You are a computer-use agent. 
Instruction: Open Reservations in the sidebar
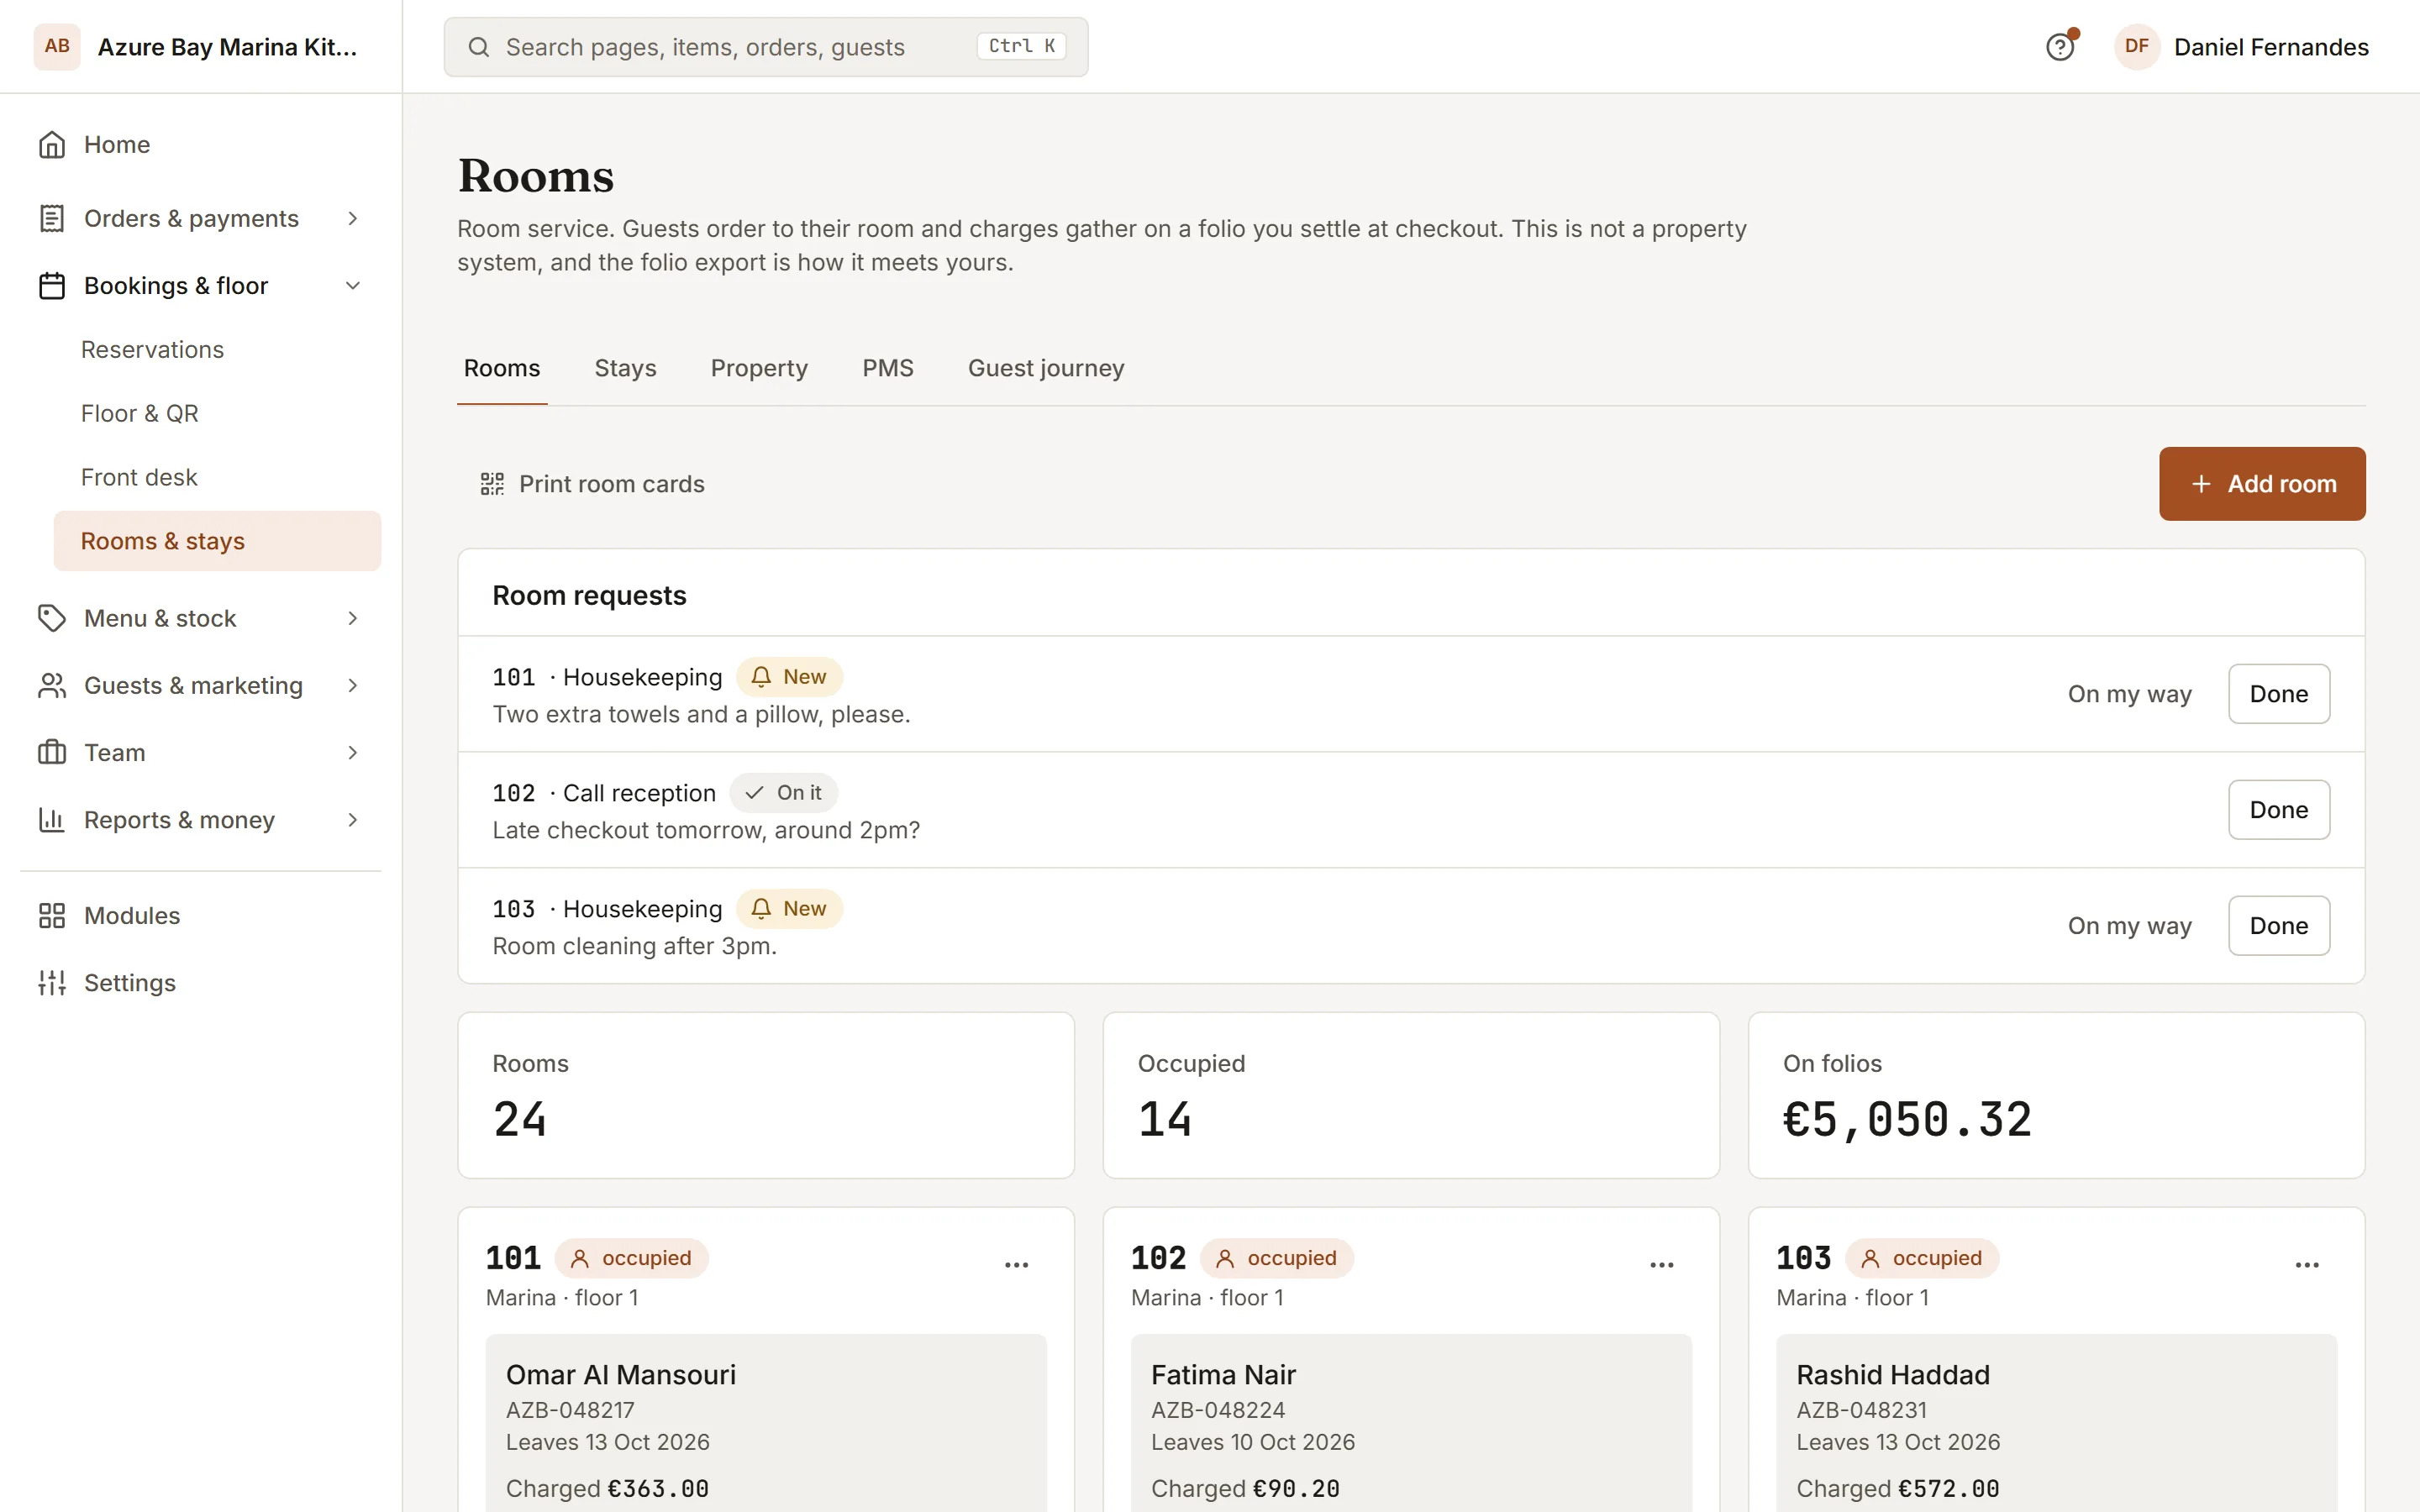[x=217, y=350]
